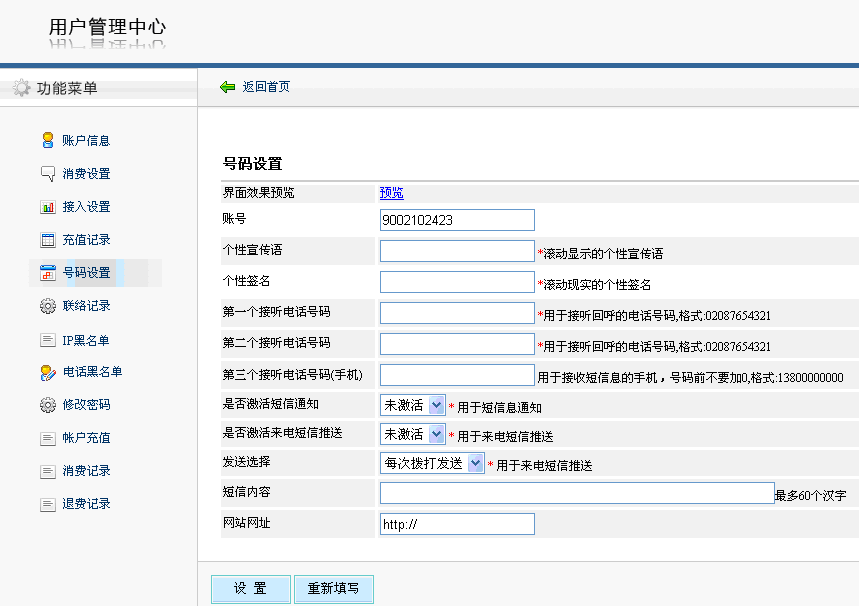Expand the 发送选择 dropdown

(432, 463)
